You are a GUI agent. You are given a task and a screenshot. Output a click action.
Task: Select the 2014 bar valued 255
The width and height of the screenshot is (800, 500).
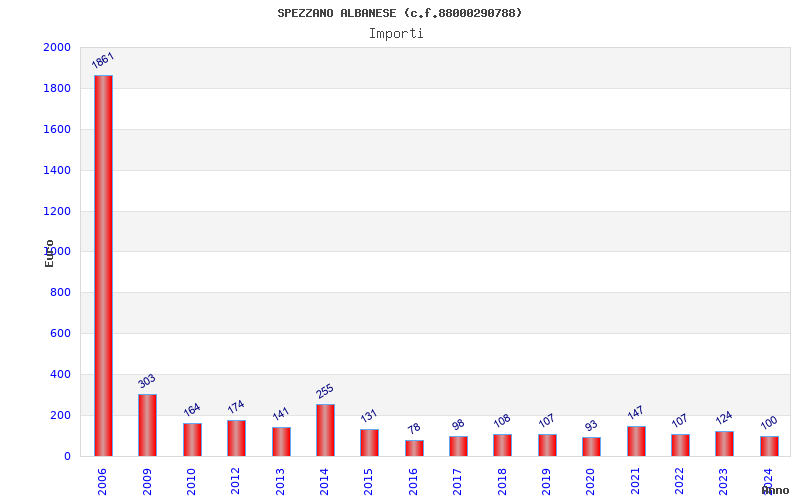(x=326, y=430)
